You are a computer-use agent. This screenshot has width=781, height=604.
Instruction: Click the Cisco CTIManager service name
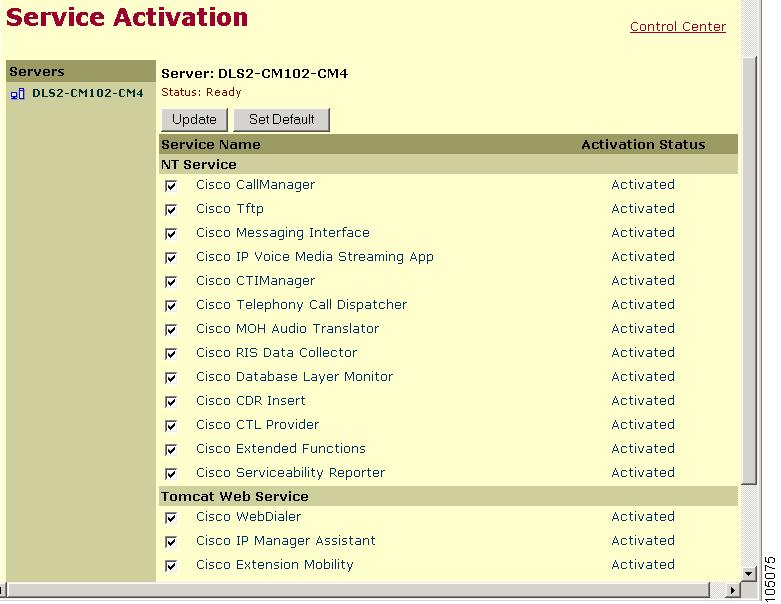click(x=256, y=281)
